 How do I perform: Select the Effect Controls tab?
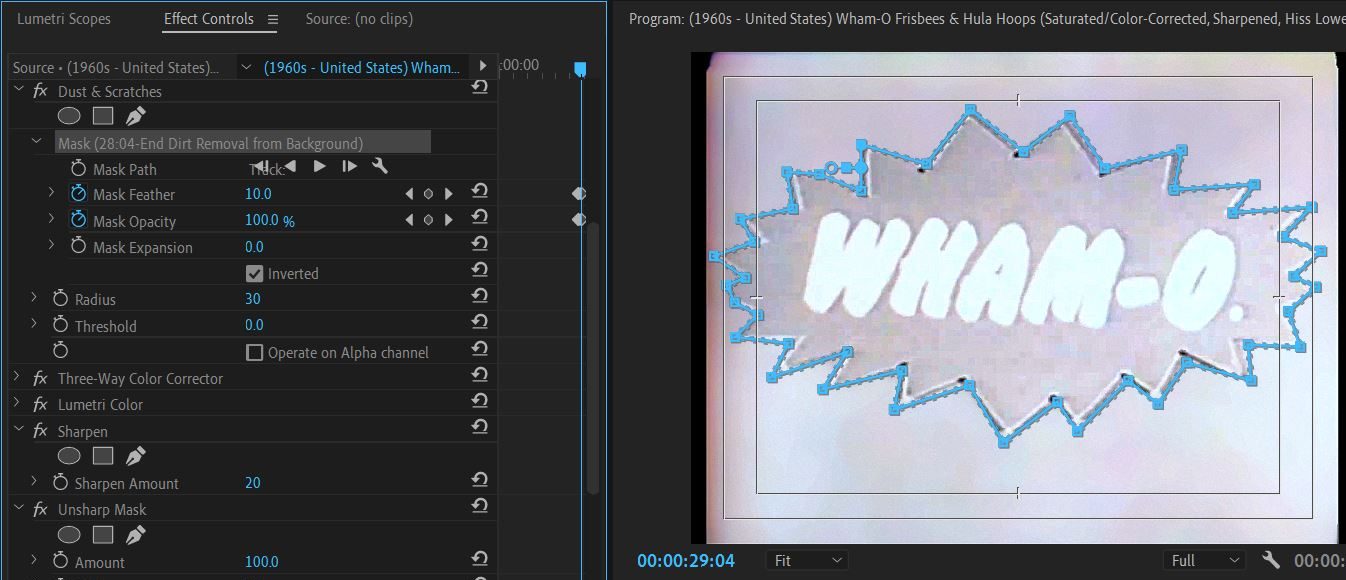(209, 19)
